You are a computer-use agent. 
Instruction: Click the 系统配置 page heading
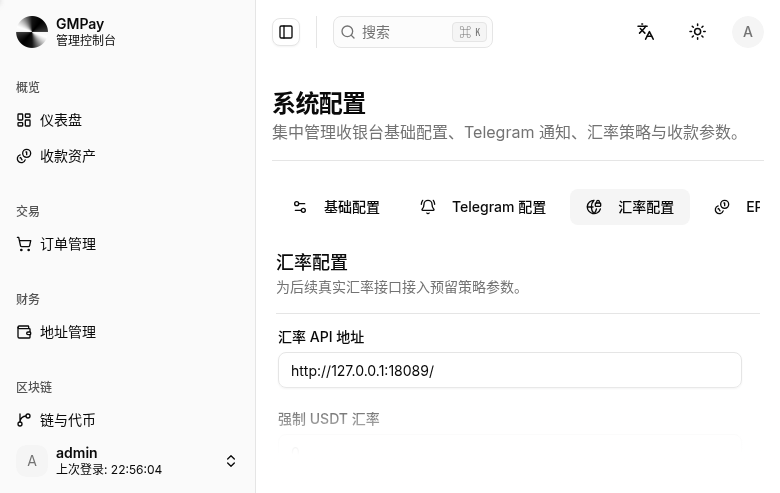tap(319, 104)
